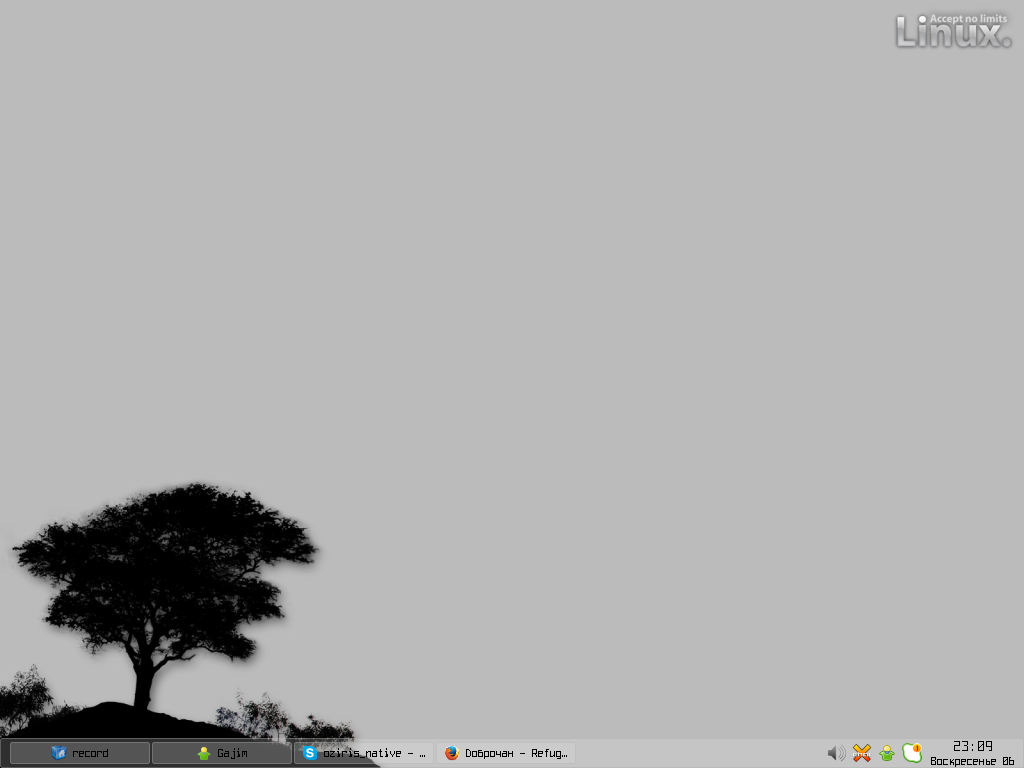Click the Skype logo in the taskbar
Image resolution: width=1024 pixels, height=768 pixels.
point(310,753)
